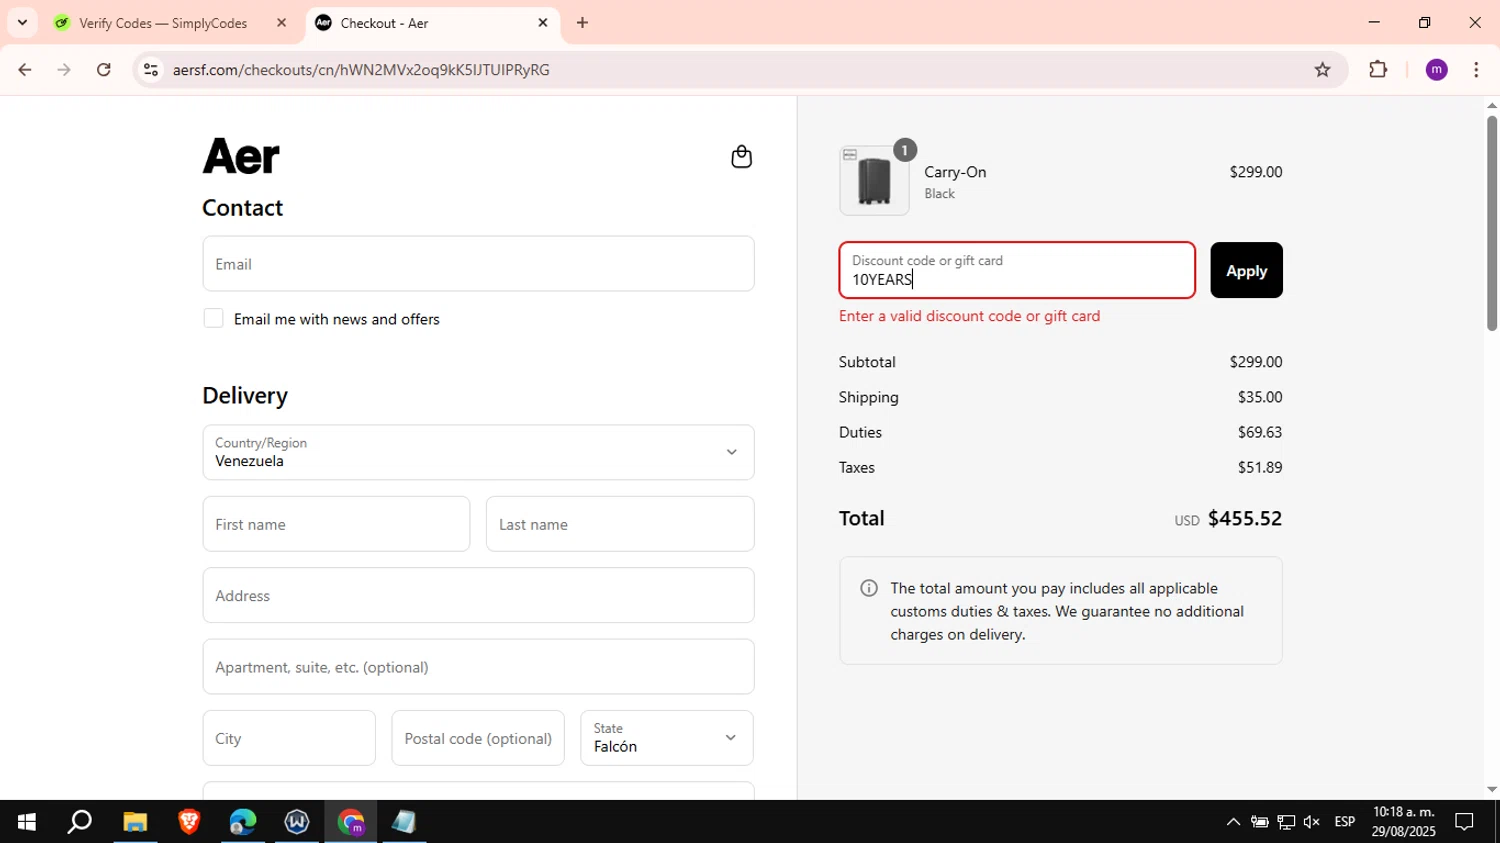Click the Email input field
This screenshot has height=843, width=1500.
coord(478,264)
